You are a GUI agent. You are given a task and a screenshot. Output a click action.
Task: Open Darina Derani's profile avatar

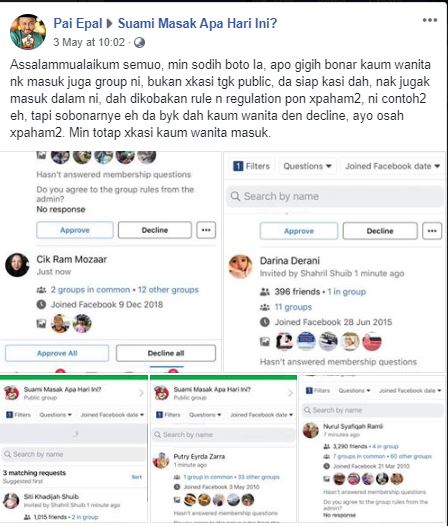point(240,267)
